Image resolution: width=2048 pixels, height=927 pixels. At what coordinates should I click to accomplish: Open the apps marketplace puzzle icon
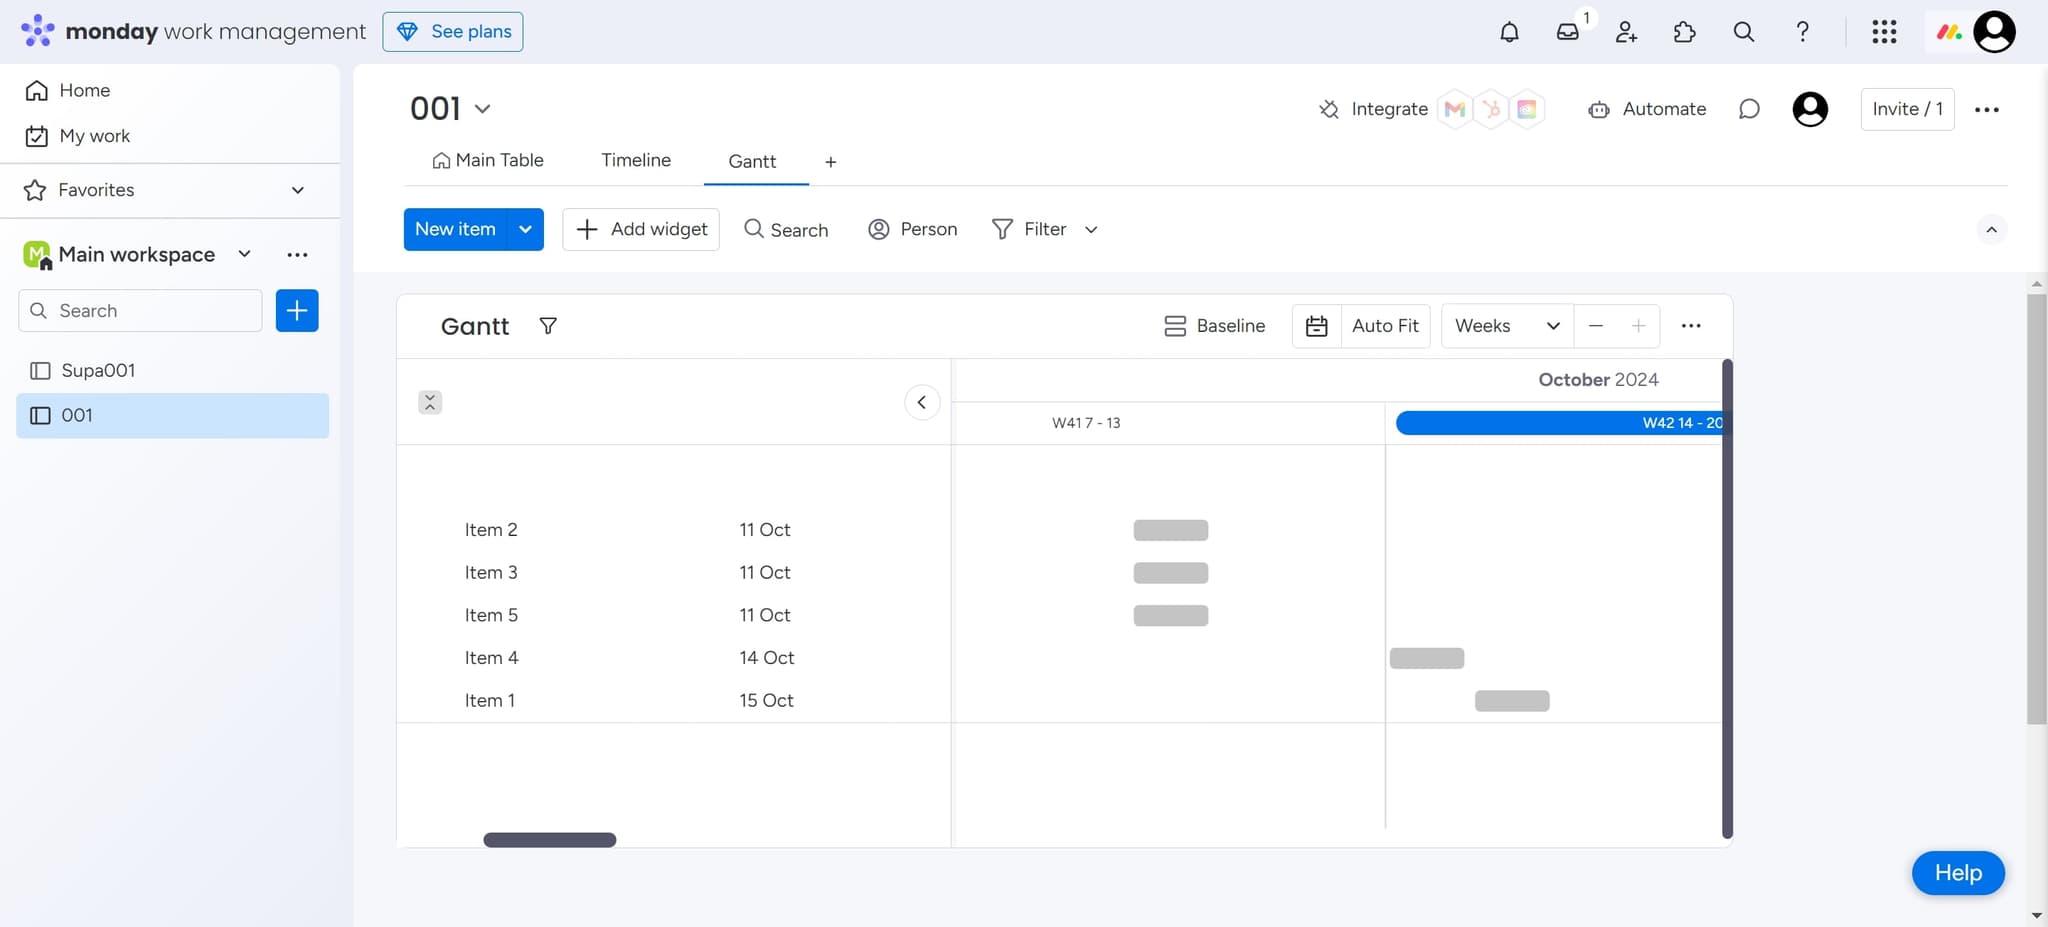[1684, 32]
